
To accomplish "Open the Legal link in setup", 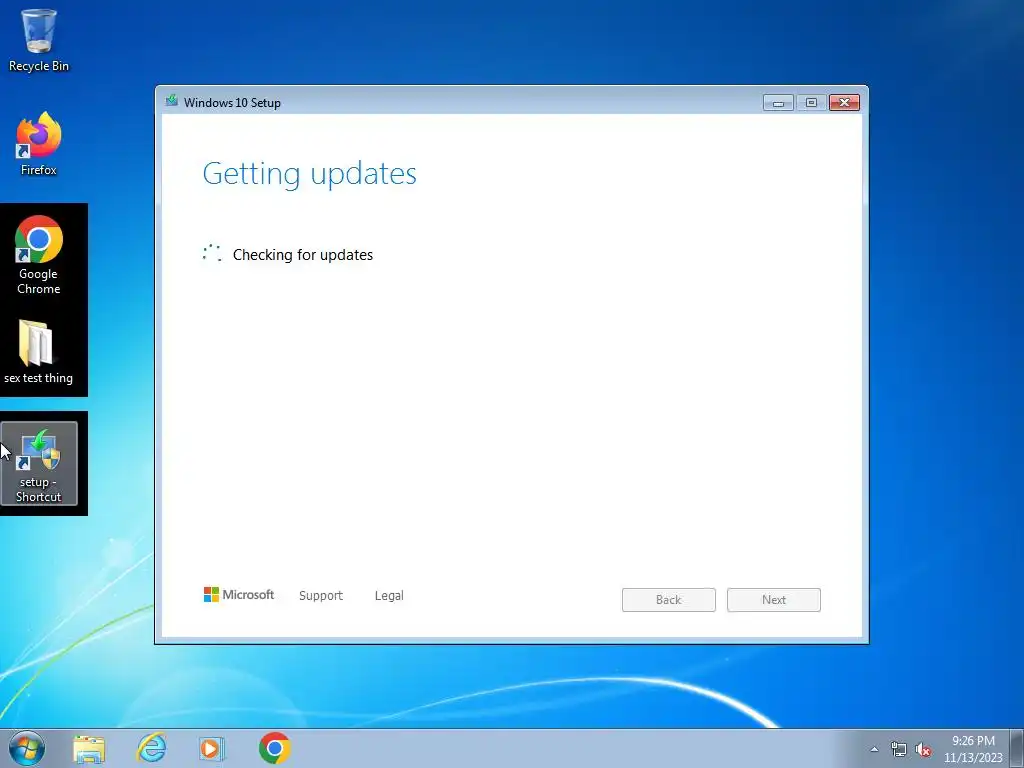I will point(389,596).
